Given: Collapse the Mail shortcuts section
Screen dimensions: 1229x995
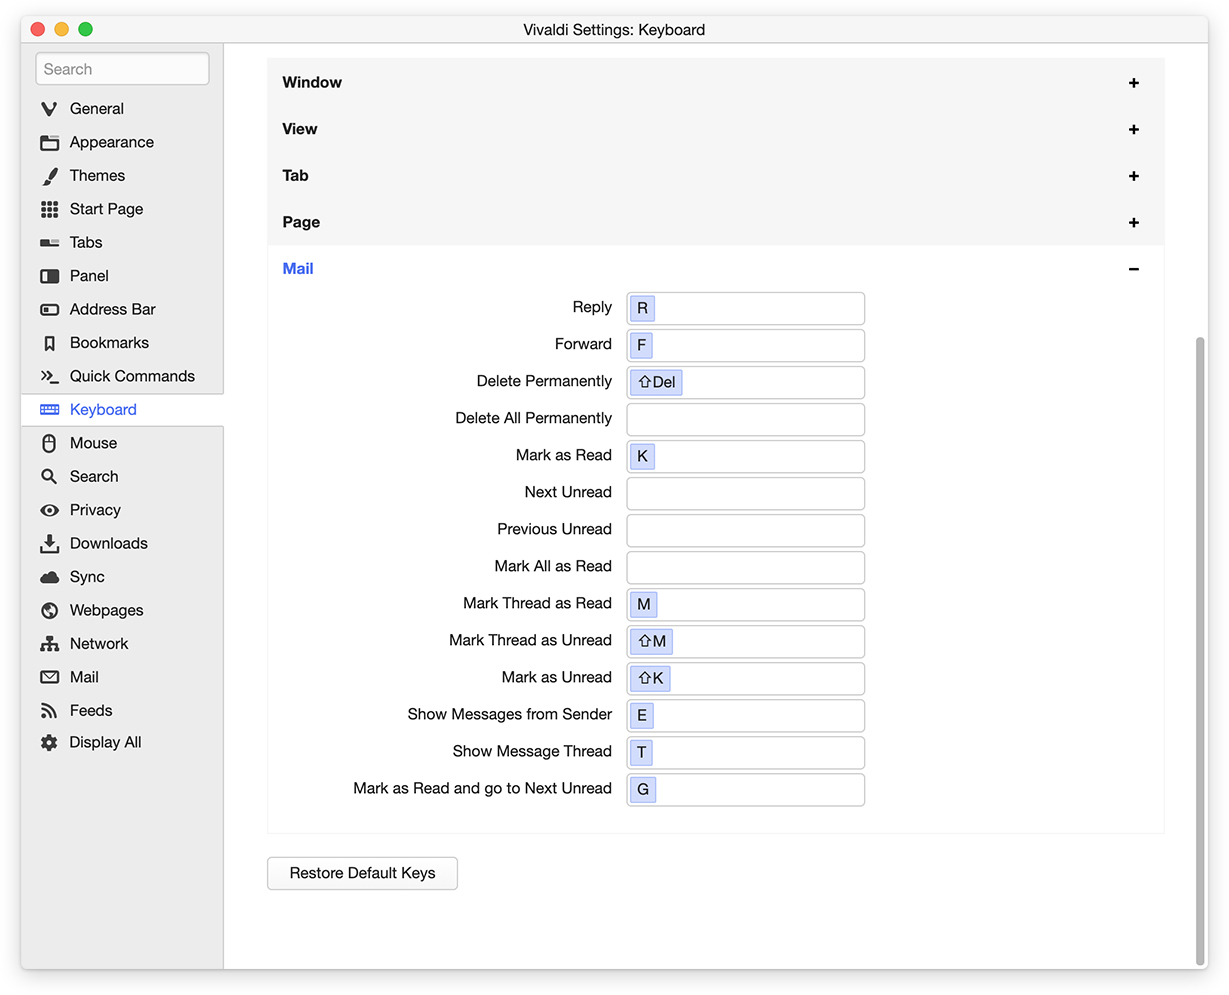Looking at the screenshot, I should [1134, 269].
